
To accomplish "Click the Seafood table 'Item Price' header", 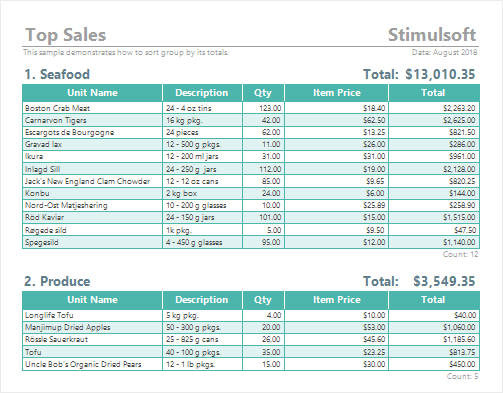I will [x=337, y=93].
